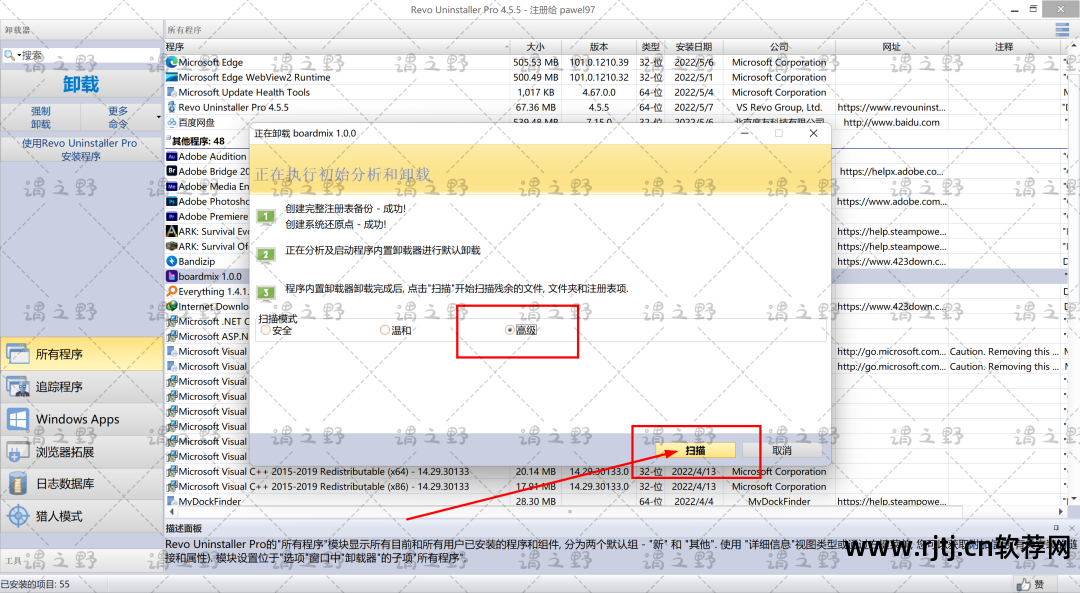Click the Adobe Media Encoder icon

(172, 187)
